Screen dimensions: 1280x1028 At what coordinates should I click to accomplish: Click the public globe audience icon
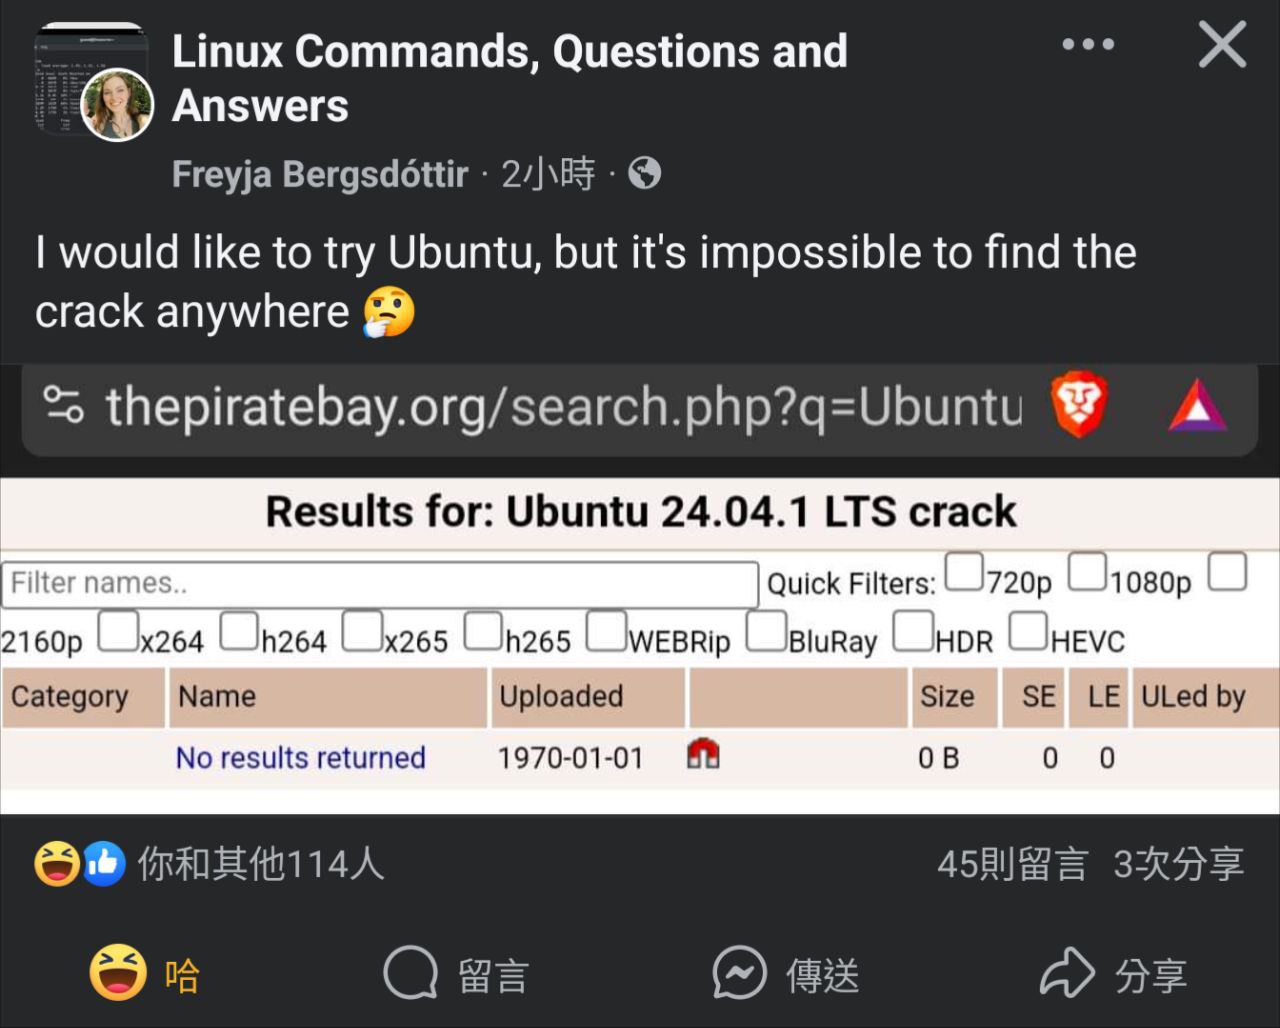tap(645, 175)
